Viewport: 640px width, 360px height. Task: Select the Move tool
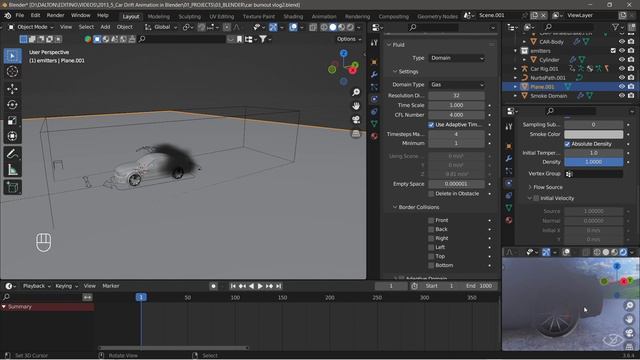[x=12, y=89]
